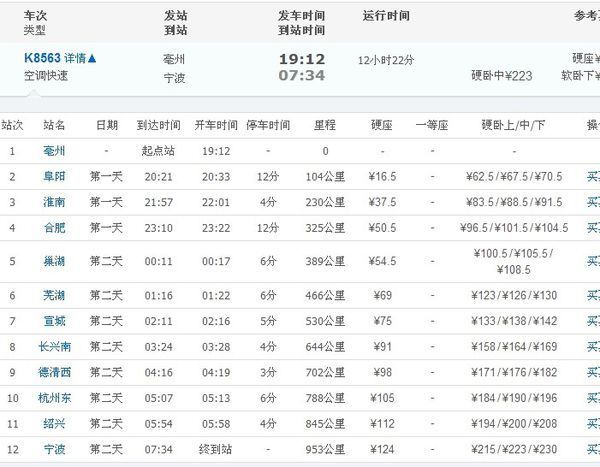Click the buy link in the 杭州东 row
The width and height of the screenshot is (600, 467).
(593, 398)
